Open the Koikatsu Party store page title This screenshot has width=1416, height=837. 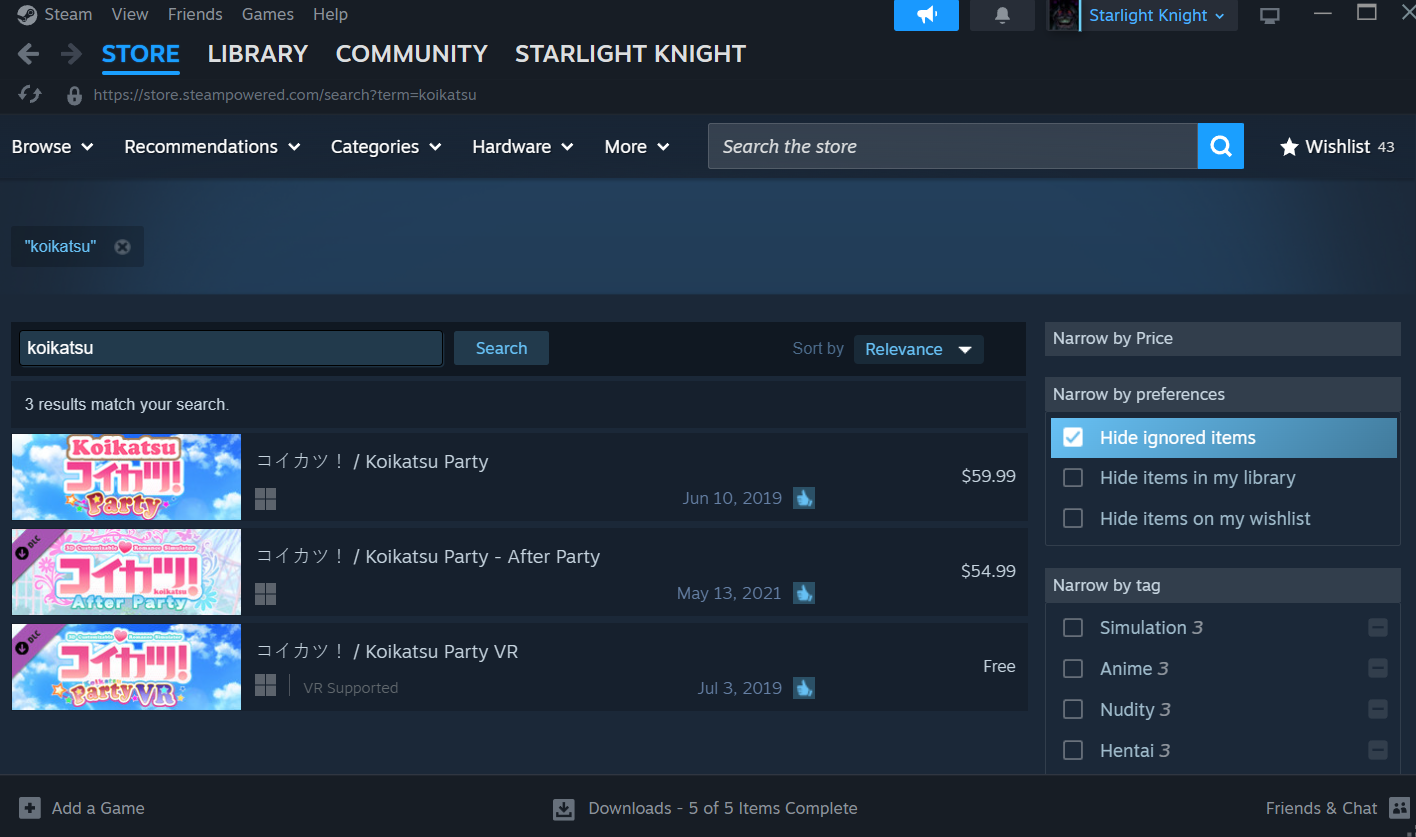(x=372, y=462)
